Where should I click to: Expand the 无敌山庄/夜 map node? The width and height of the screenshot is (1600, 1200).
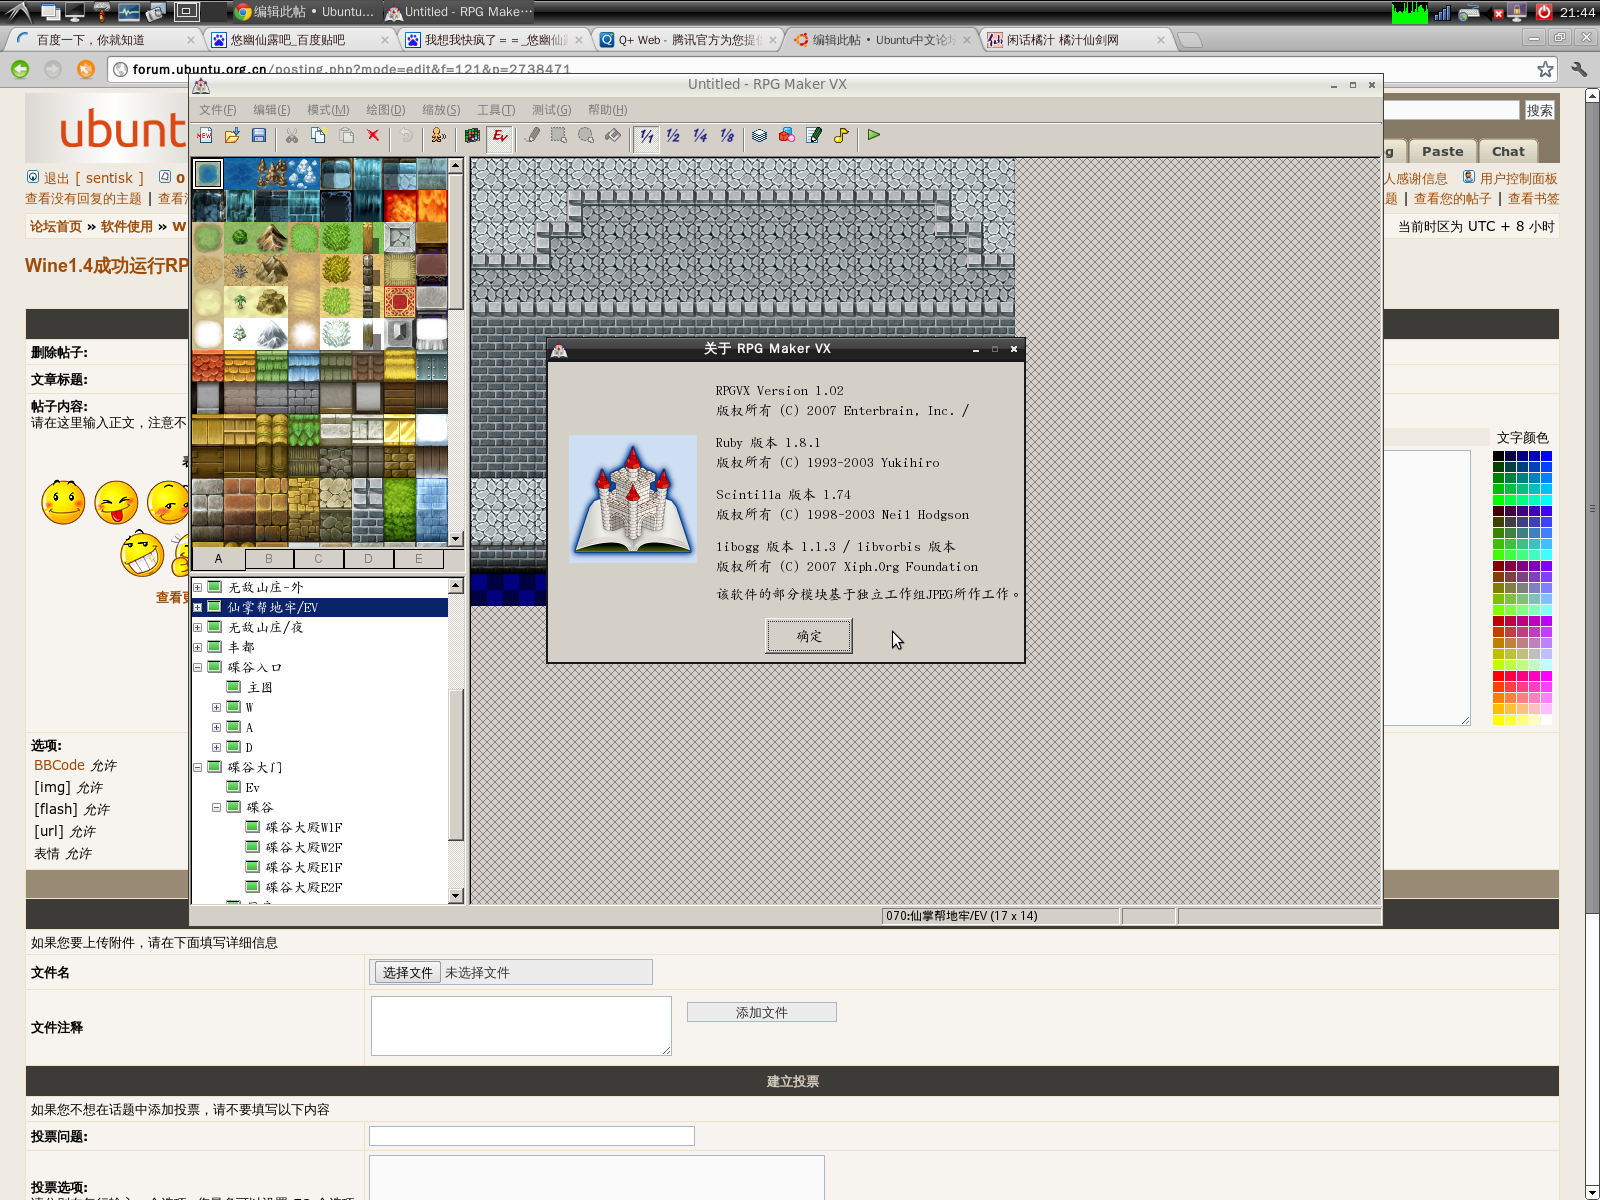197,628
